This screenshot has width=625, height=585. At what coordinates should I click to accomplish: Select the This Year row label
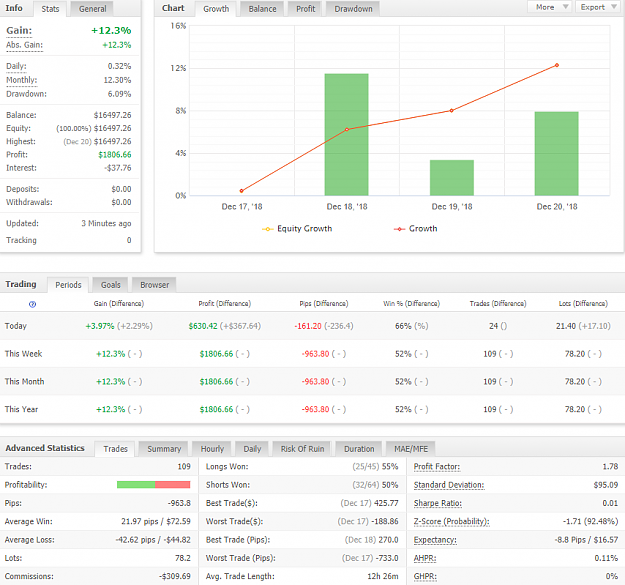[x=22, y=409]
